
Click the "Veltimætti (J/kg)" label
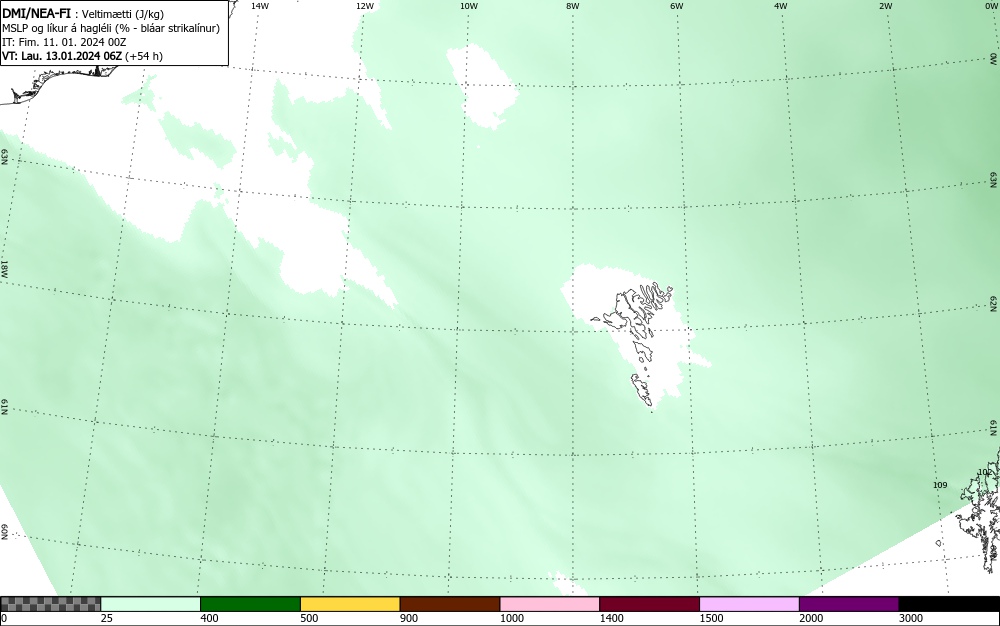tap(123, 15)
